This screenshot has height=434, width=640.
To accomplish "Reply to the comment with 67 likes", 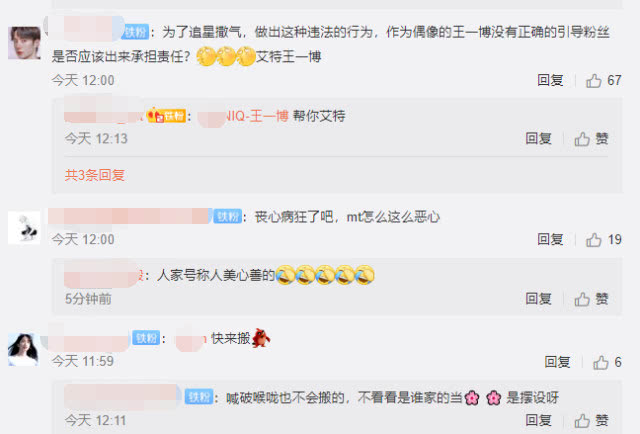I will (x=550, y=80).
